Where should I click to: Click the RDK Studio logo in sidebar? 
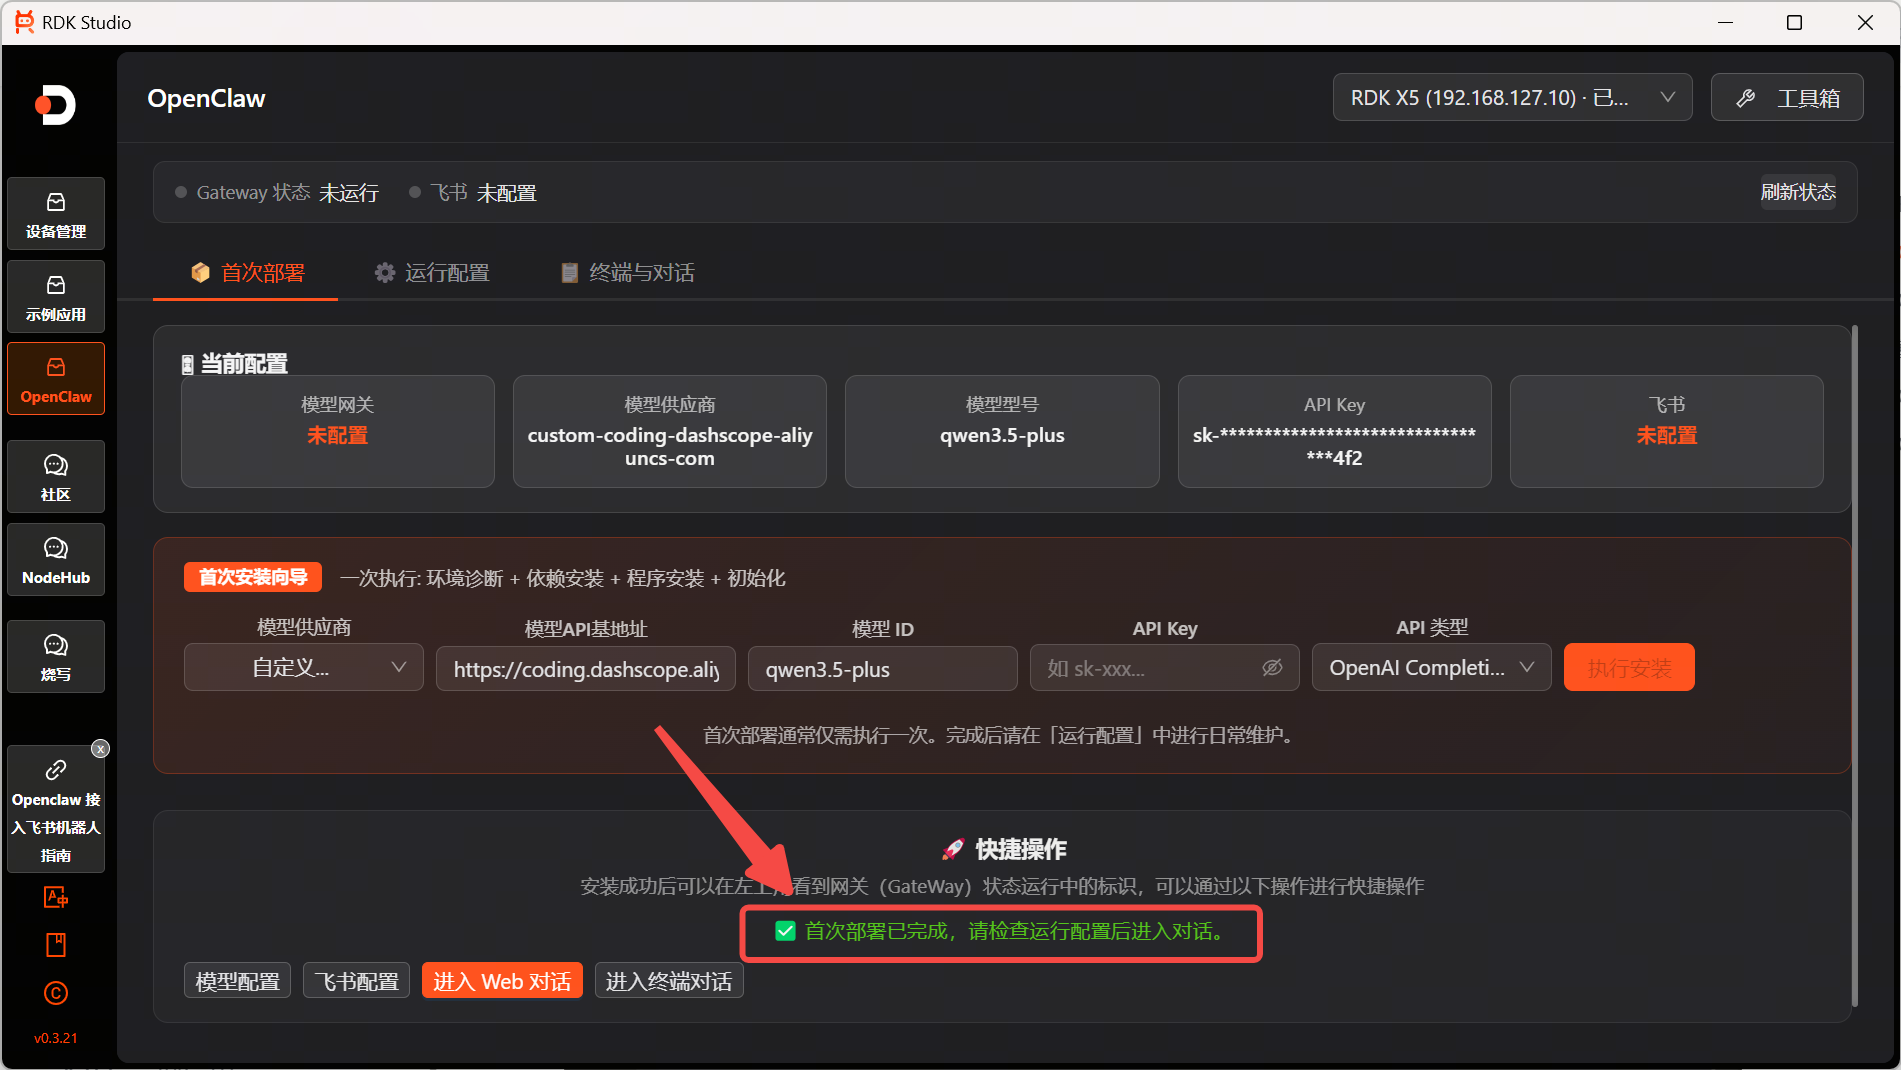pyautogui.click(x=56, y=105)
